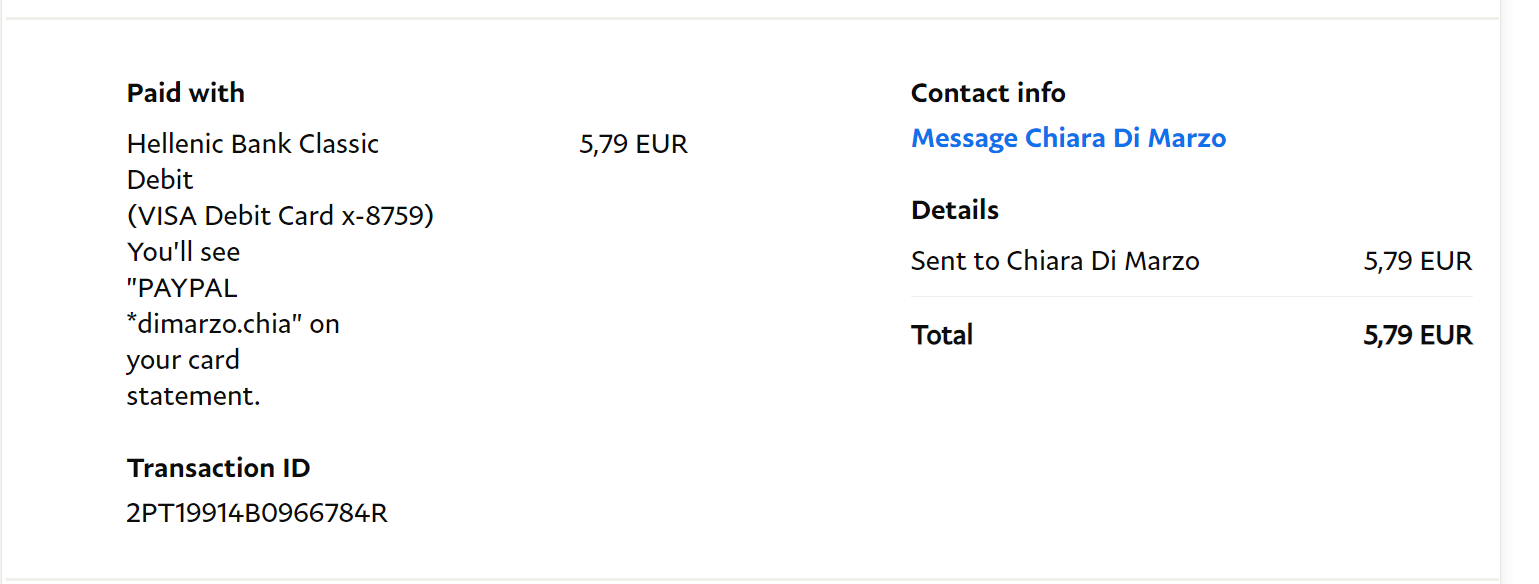1539x584 pixels.
Task: Click the bold total amount 5,79 EUR
Action: pyautogui.click(x=1417, y=335)
